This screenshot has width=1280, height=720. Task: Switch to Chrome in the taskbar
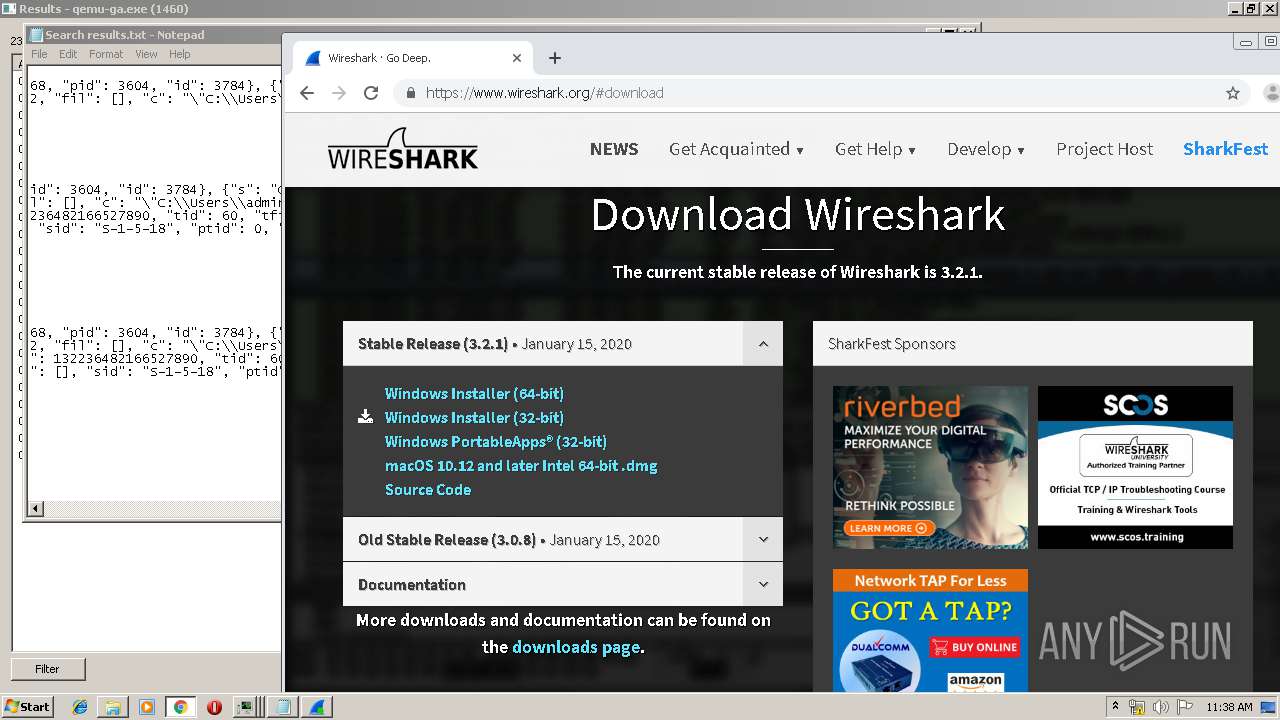[x=180, y=707]
